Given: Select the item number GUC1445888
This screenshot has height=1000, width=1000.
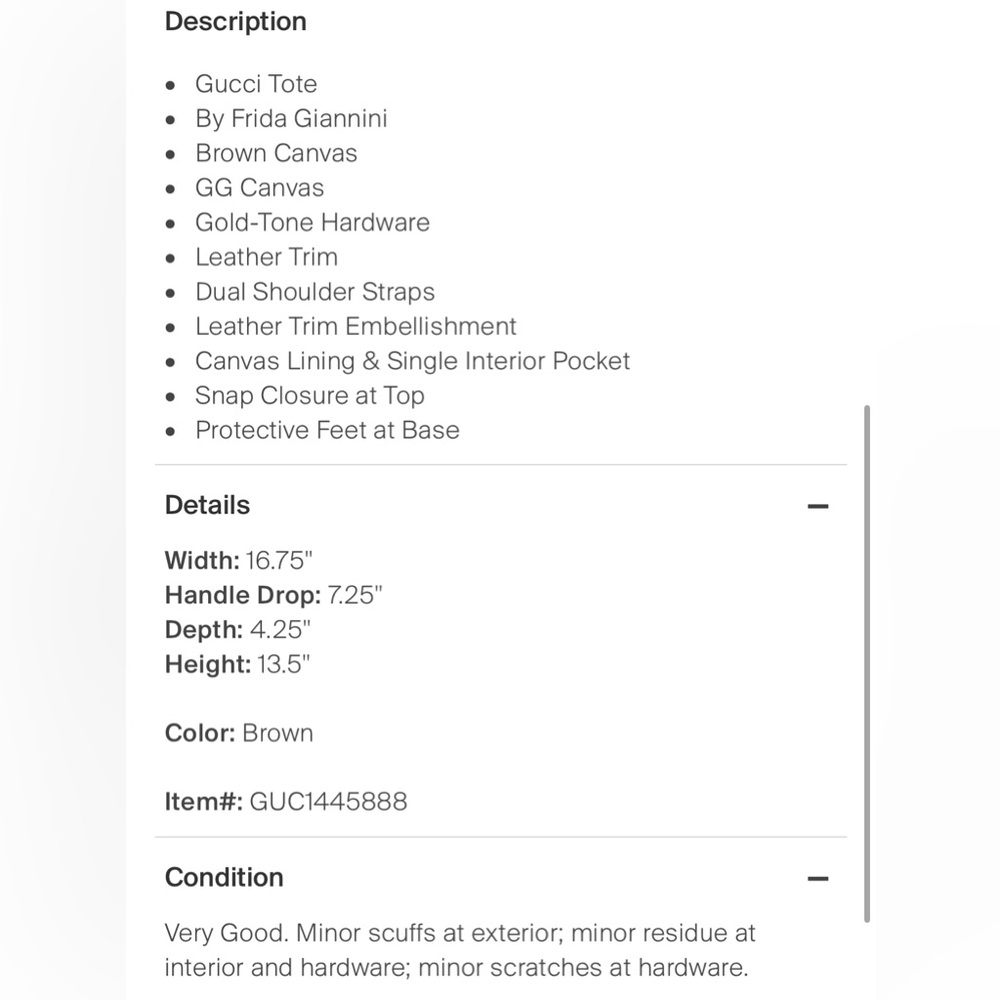Looking at the screenshot, I should click(328, 801).
